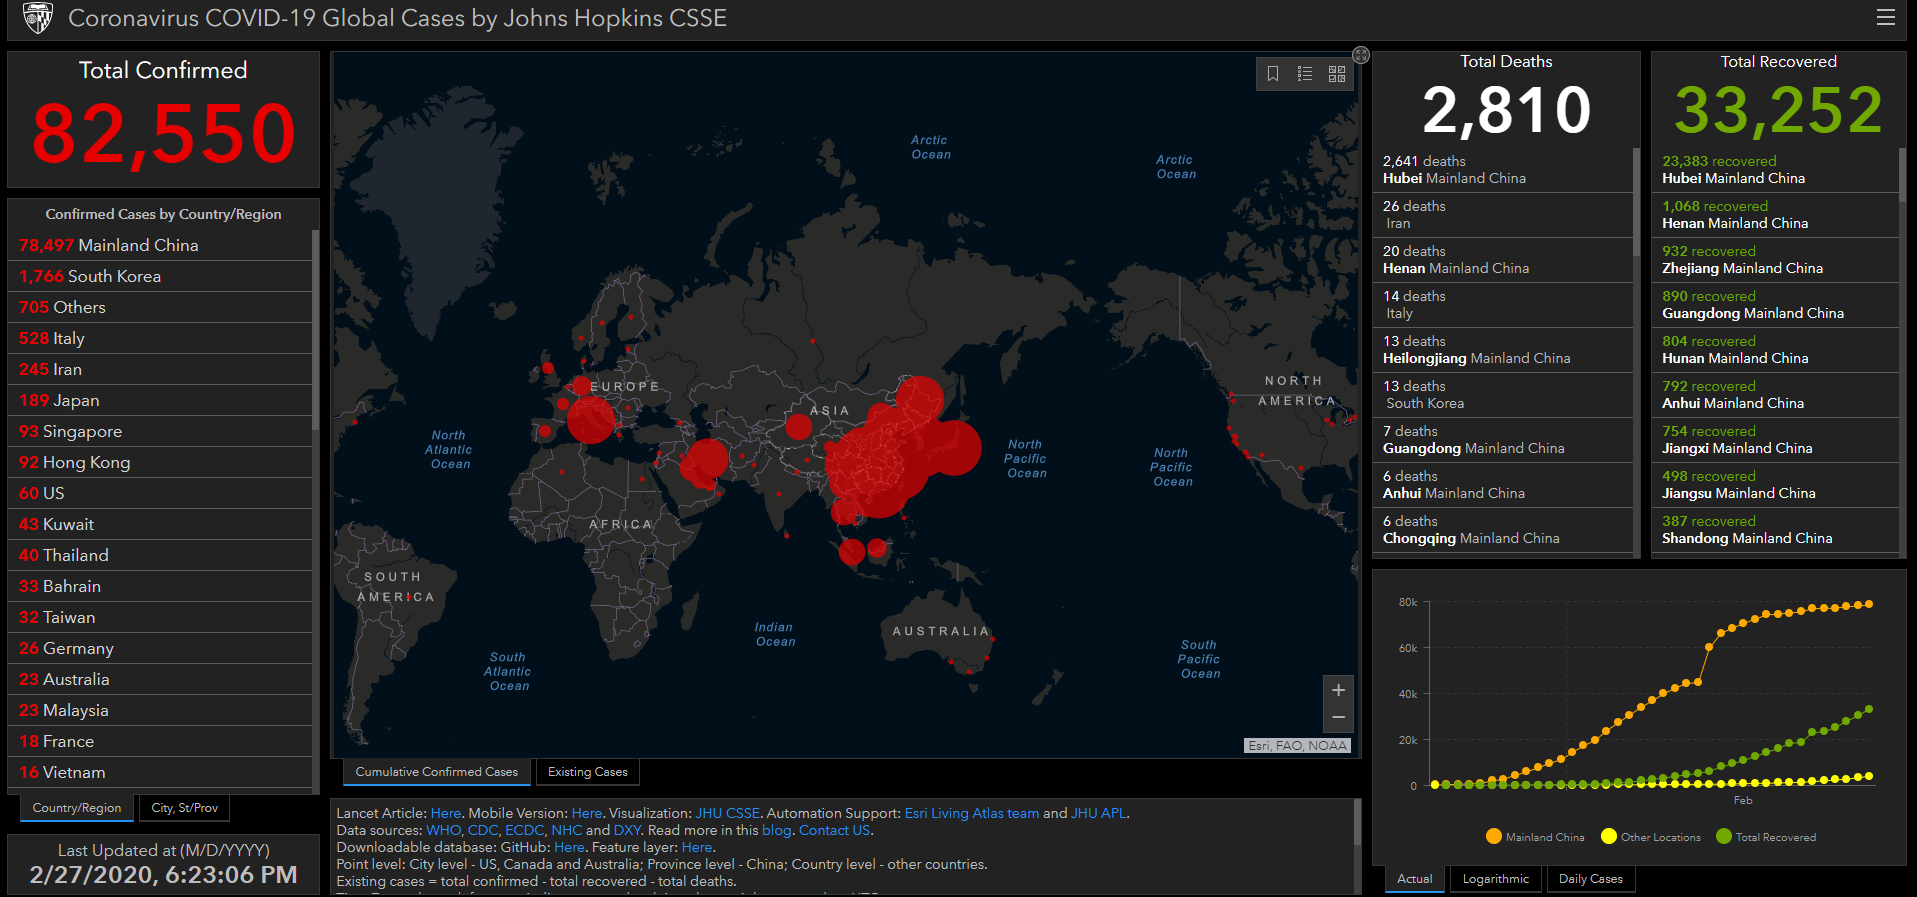Open the Feature layer Here link
Viewport: 1917px width, 897px height.
pos(697,847)
